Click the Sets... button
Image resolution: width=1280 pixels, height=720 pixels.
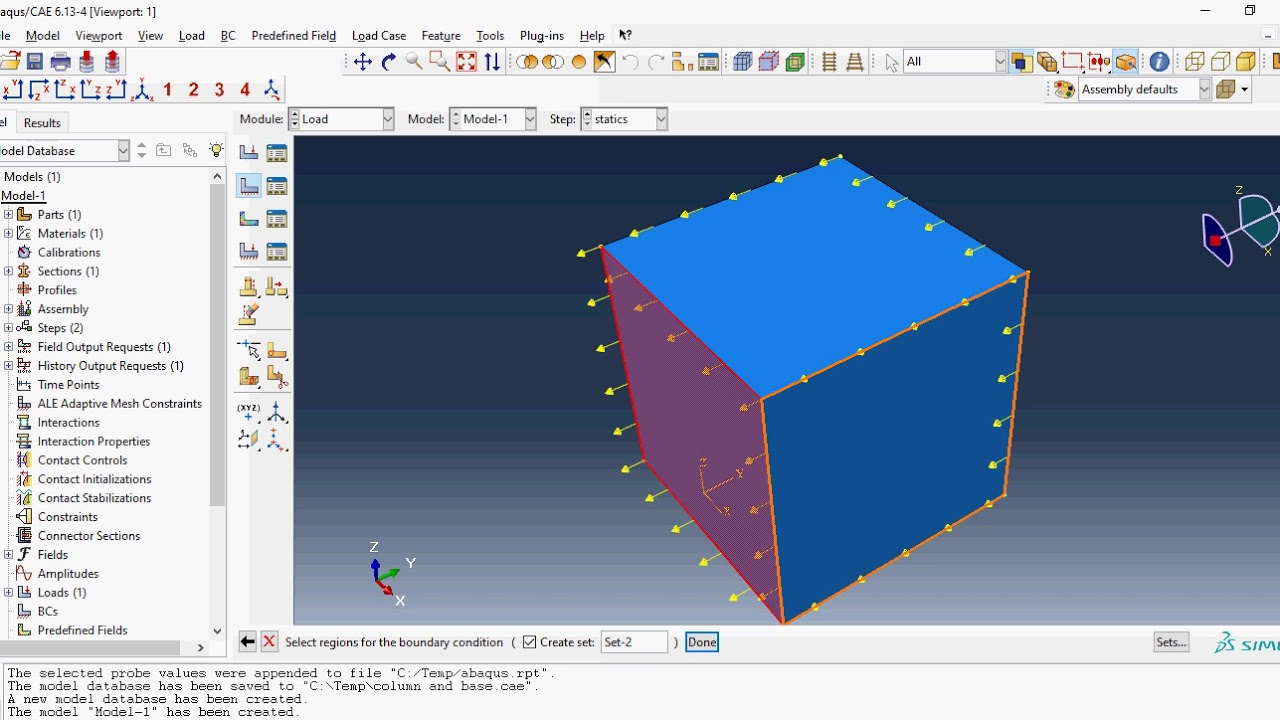point(1170,642)
